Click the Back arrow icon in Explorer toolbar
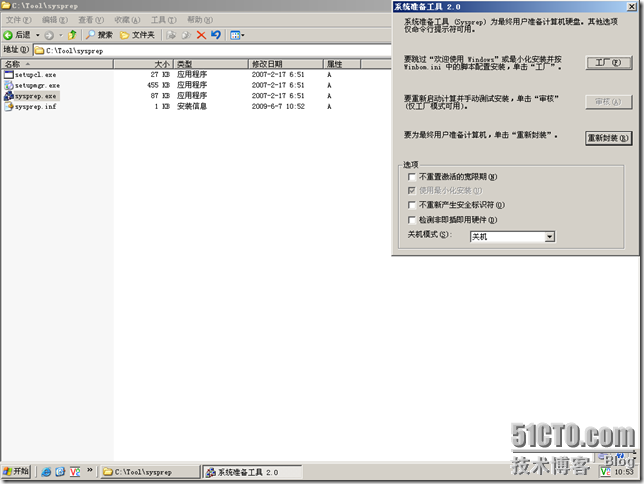The image size is (644, 484). tap(8, 35)
